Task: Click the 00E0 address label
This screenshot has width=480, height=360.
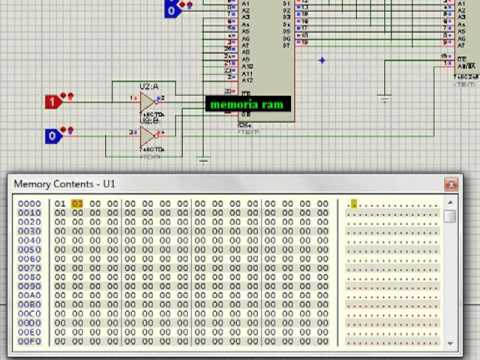Action: [29, 332]
